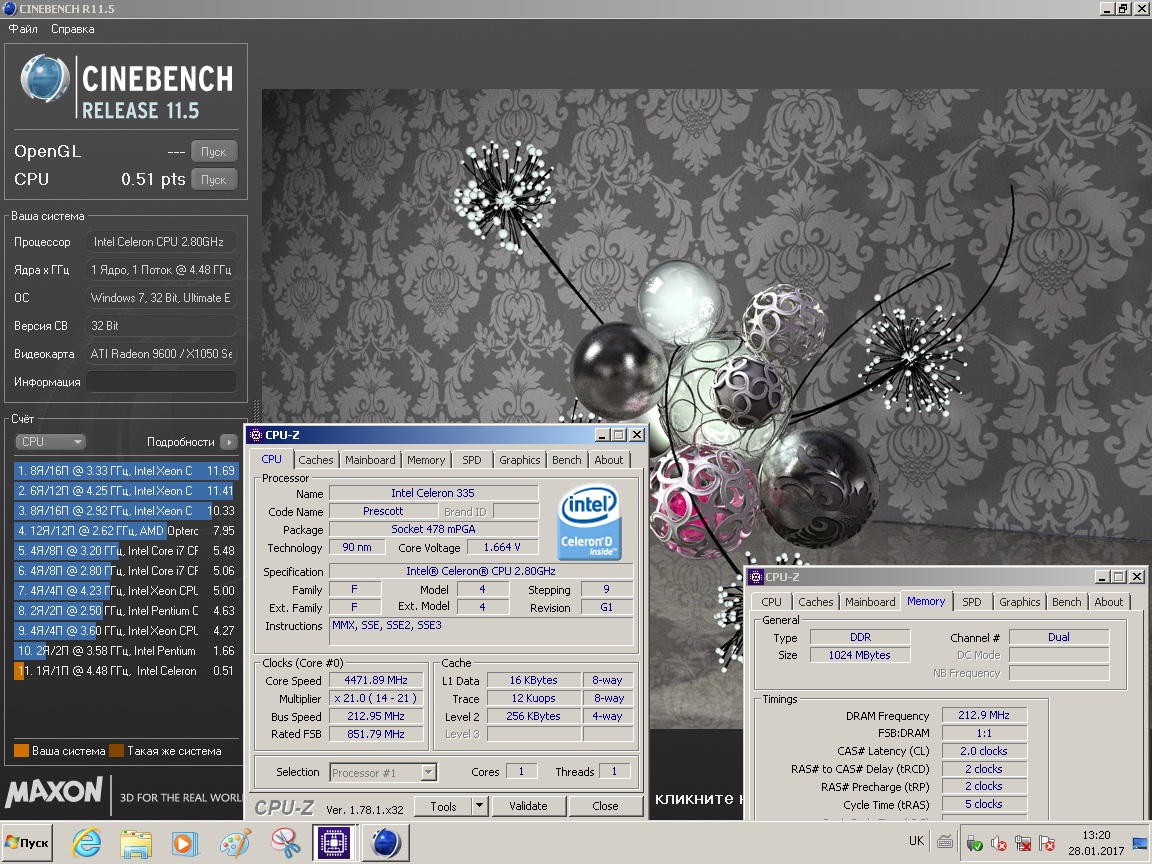Click the Close button in CPU-Z
Viewport: 1152px width, 864px height.
pos(605,806)
